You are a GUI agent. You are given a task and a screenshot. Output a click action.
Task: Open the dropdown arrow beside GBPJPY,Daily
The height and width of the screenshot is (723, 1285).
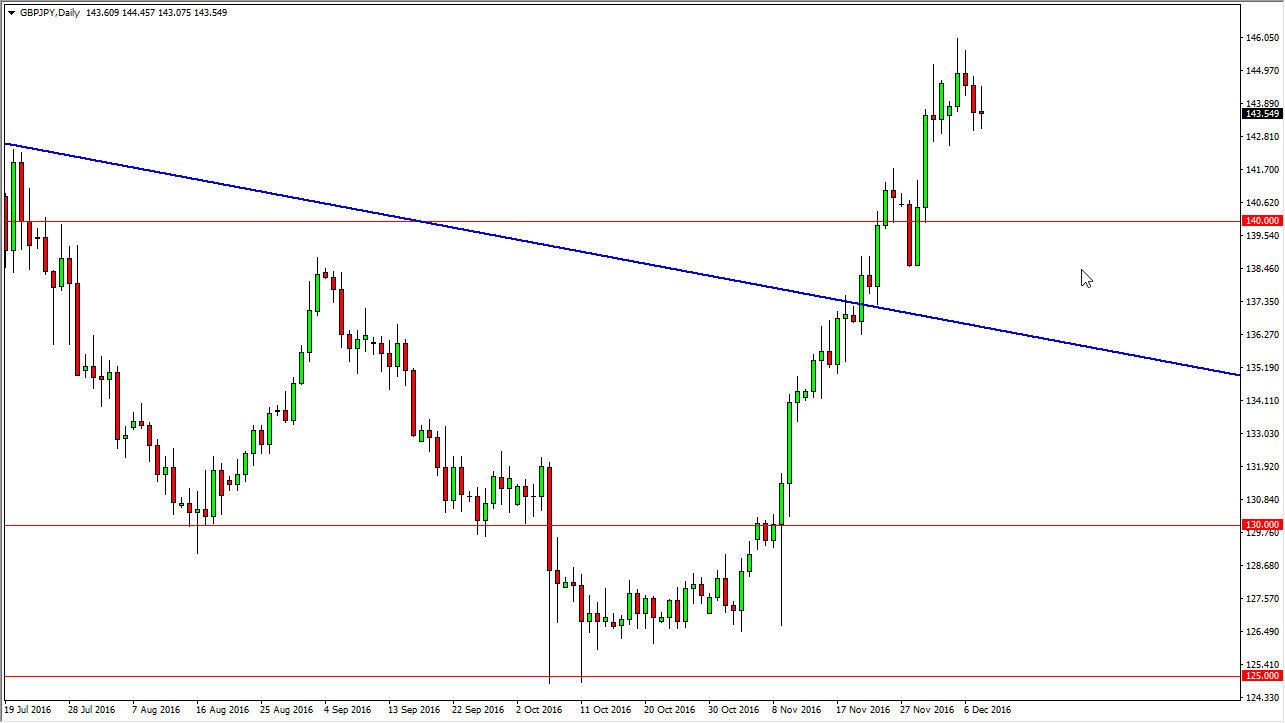pos(11,13)
